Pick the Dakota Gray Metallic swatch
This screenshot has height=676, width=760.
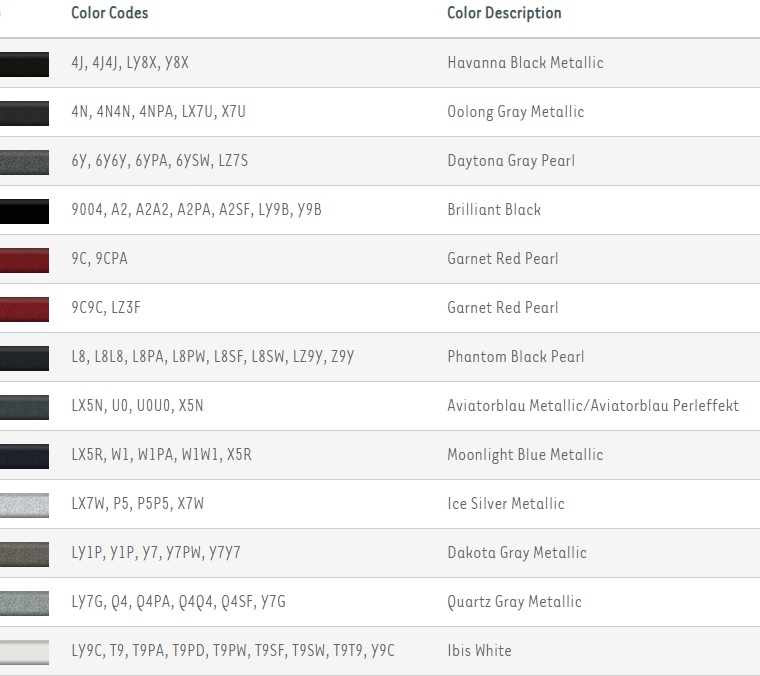[x=24, y=553]
